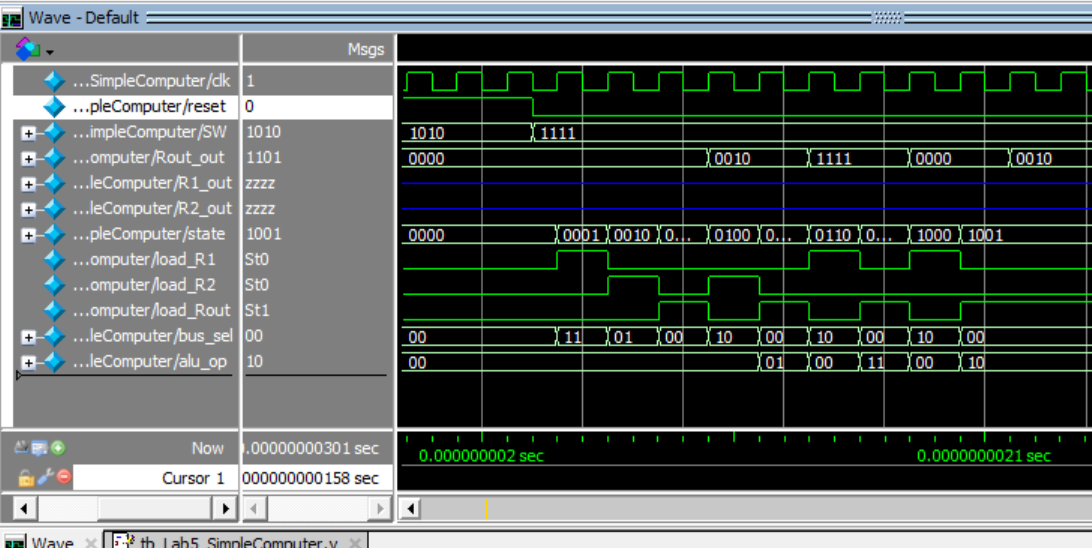Expand the alu_op signal bus

(28, 362)
